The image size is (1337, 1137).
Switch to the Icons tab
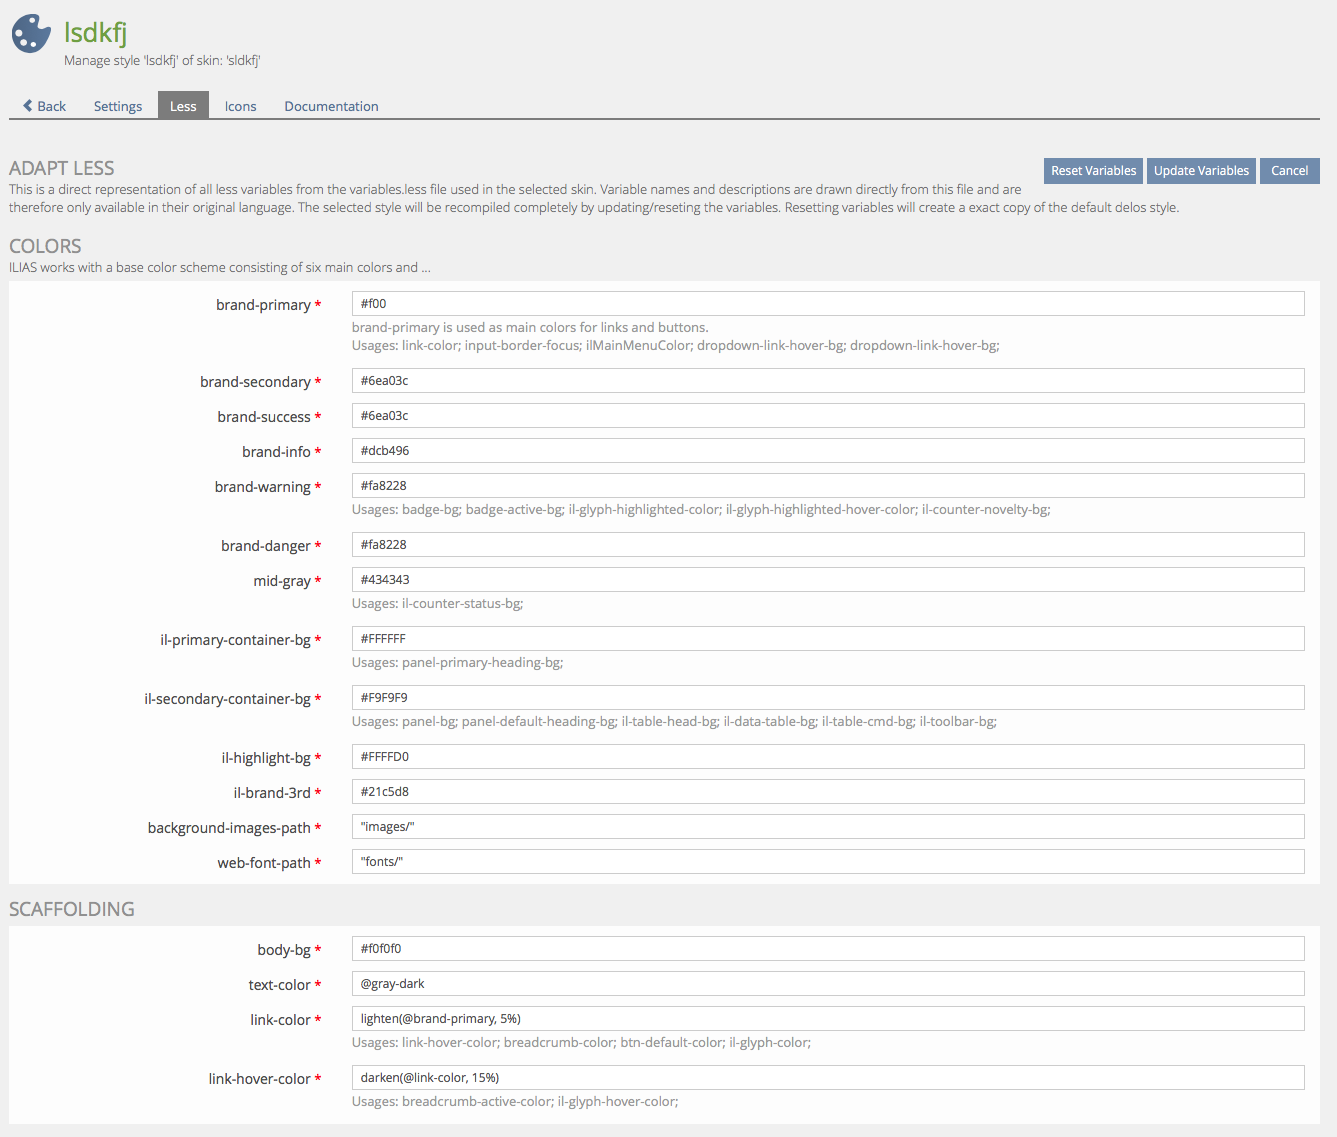[240, 106]
